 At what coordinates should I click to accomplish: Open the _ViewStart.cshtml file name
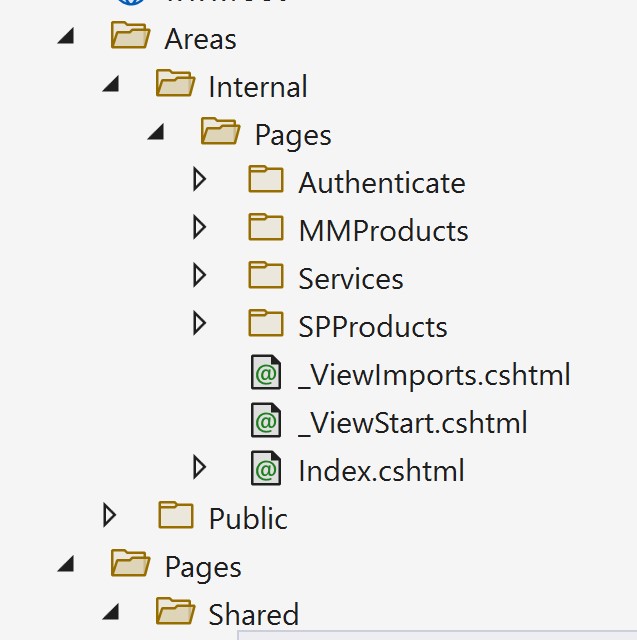point(413,423)
